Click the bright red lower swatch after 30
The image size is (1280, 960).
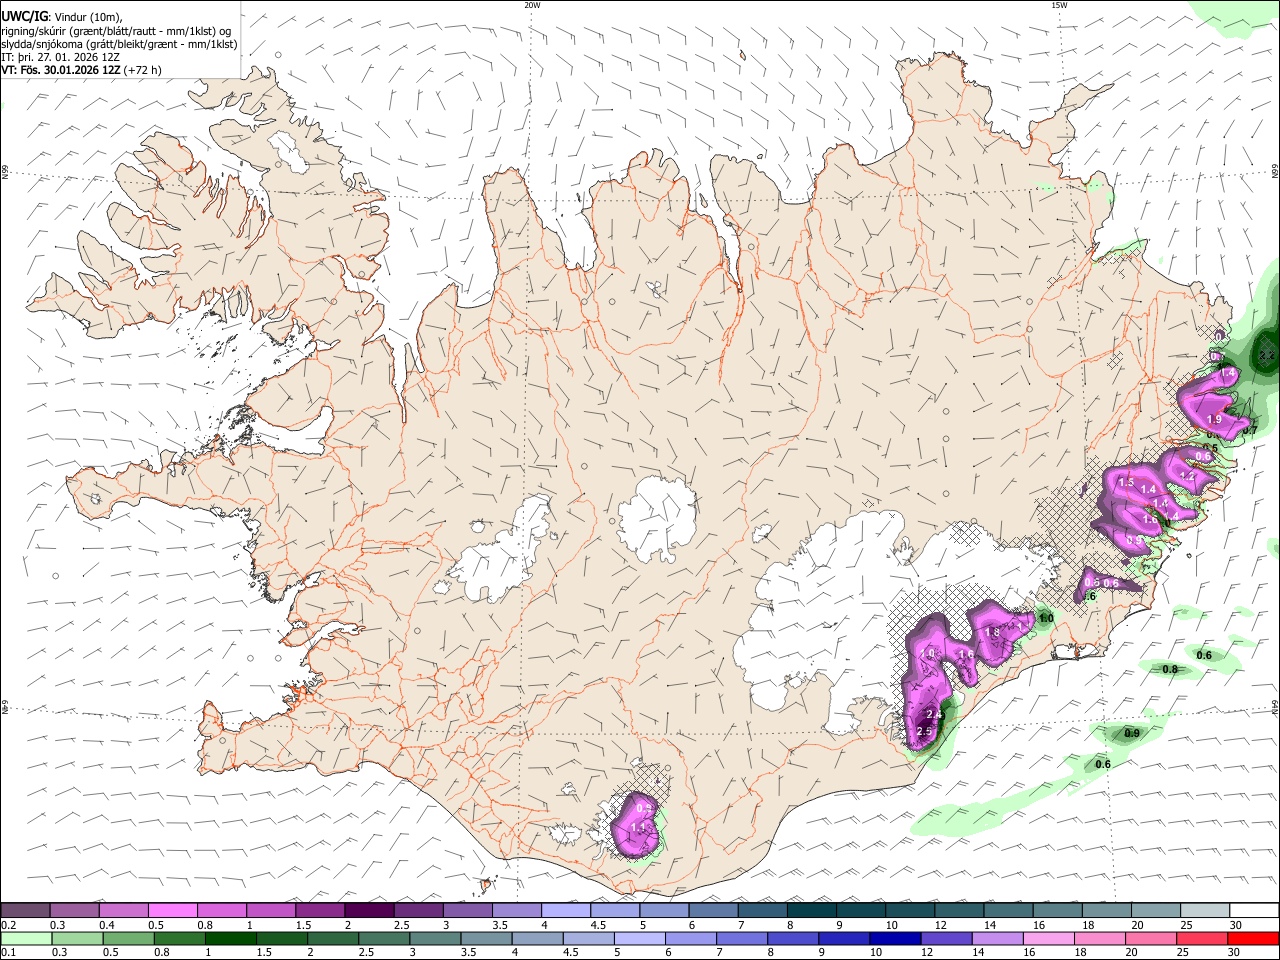click(x=1254, y=938)
